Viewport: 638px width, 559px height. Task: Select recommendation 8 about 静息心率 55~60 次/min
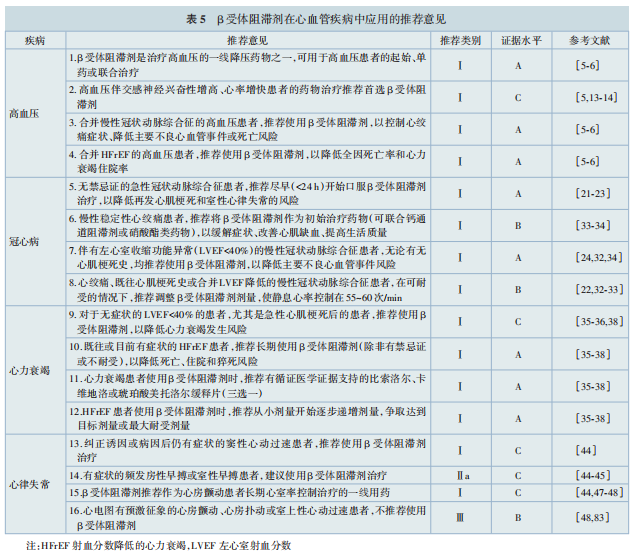(247, 290)
